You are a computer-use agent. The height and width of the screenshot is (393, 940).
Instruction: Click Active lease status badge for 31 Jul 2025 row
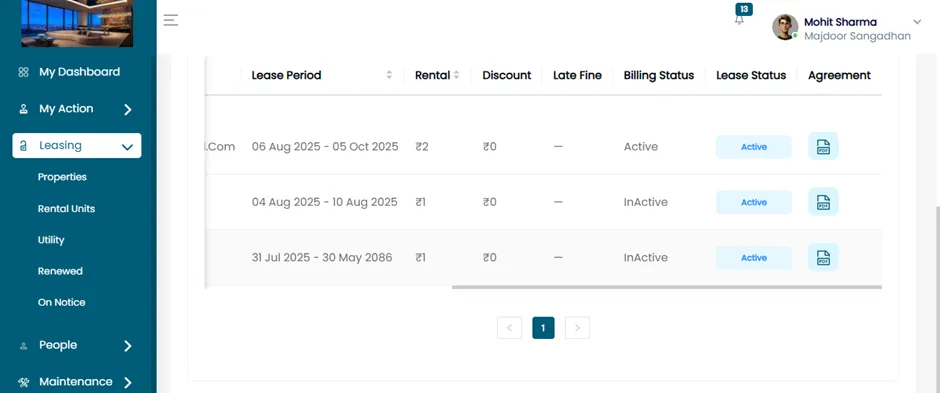[754, 258]
